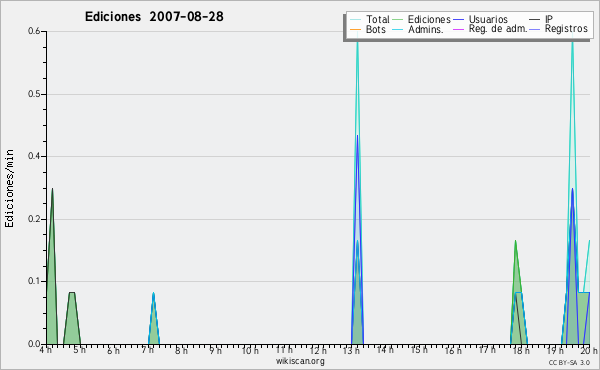Click the 0.2 y-axis value
This screenshot has width=600, height=370.
[34, 219]
